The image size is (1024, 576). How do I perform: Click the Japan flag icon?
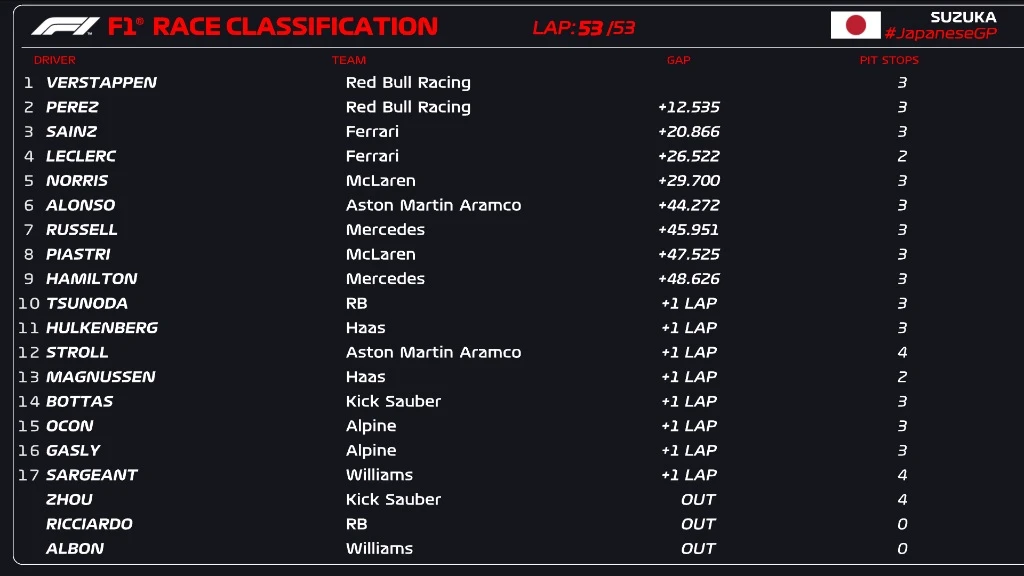pyautogui.click(x=855, y=25)
